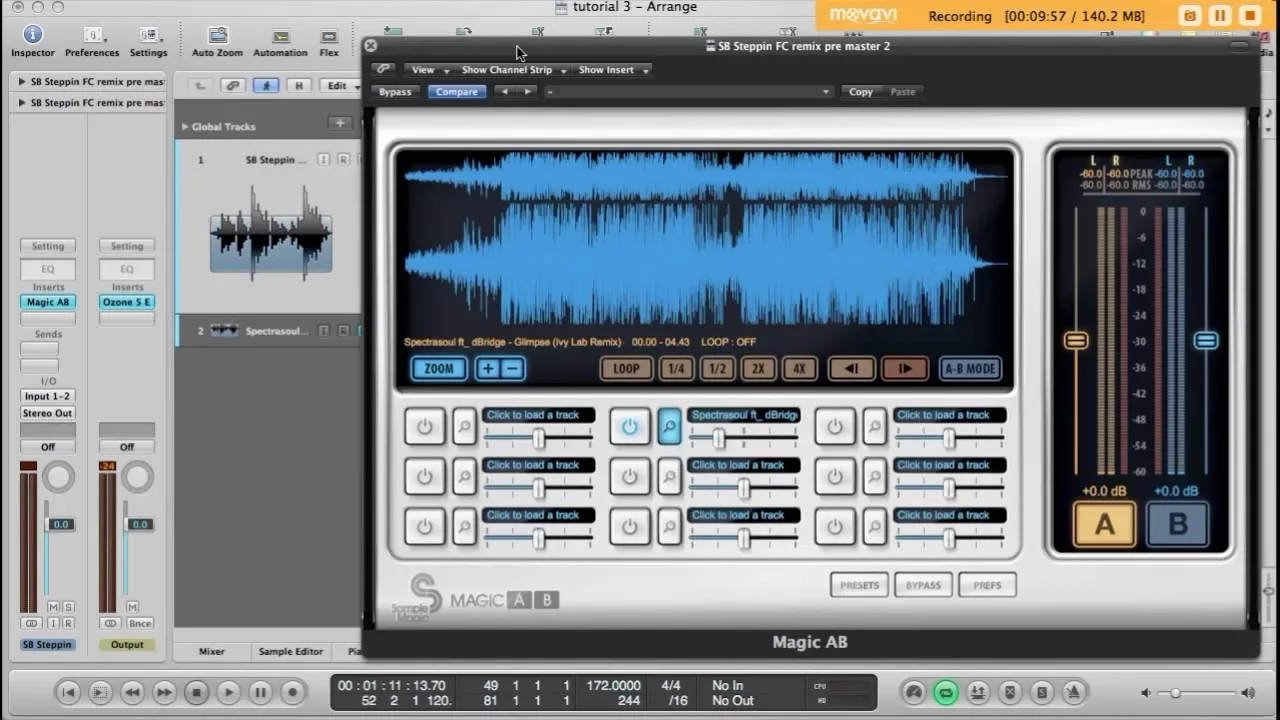Image resolution: width=1280 pixels, height=720 pixels.
Task: Switch to the Mixer tab
Action: (212, 652)
